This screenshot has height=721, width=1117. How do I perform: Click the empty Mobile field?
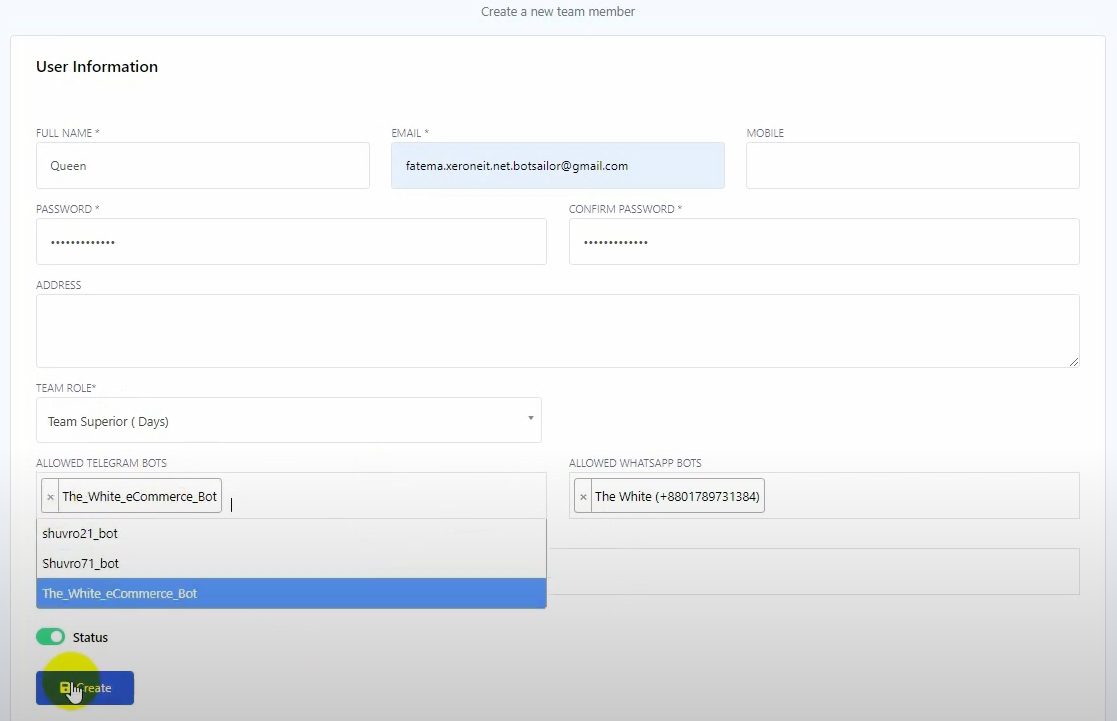coord(912,166)
